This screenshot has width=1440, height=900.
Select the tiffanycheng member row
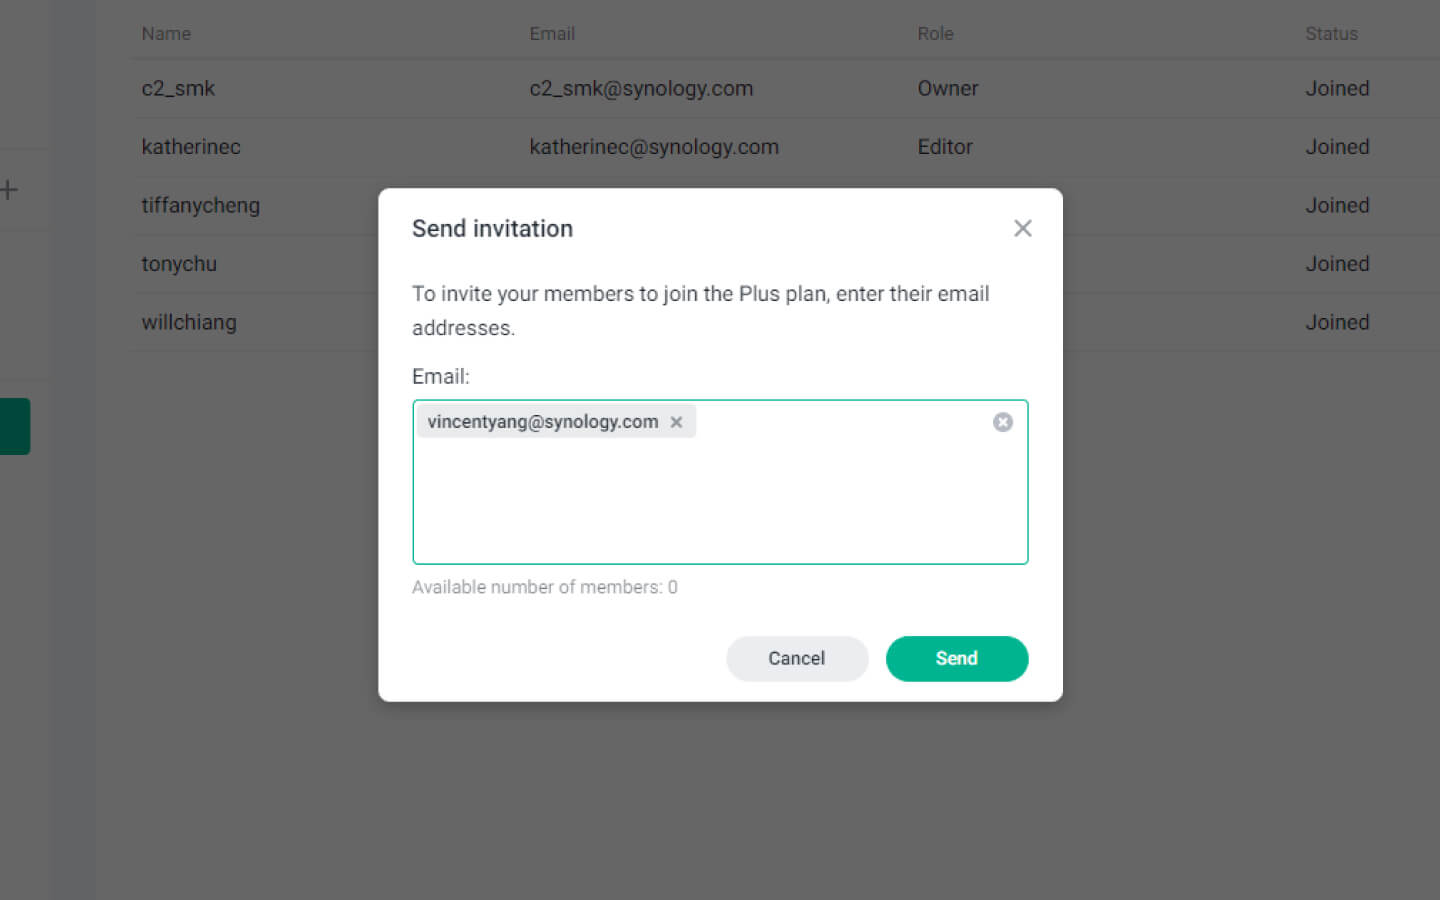pyautogui.click(x=201, y=206)
